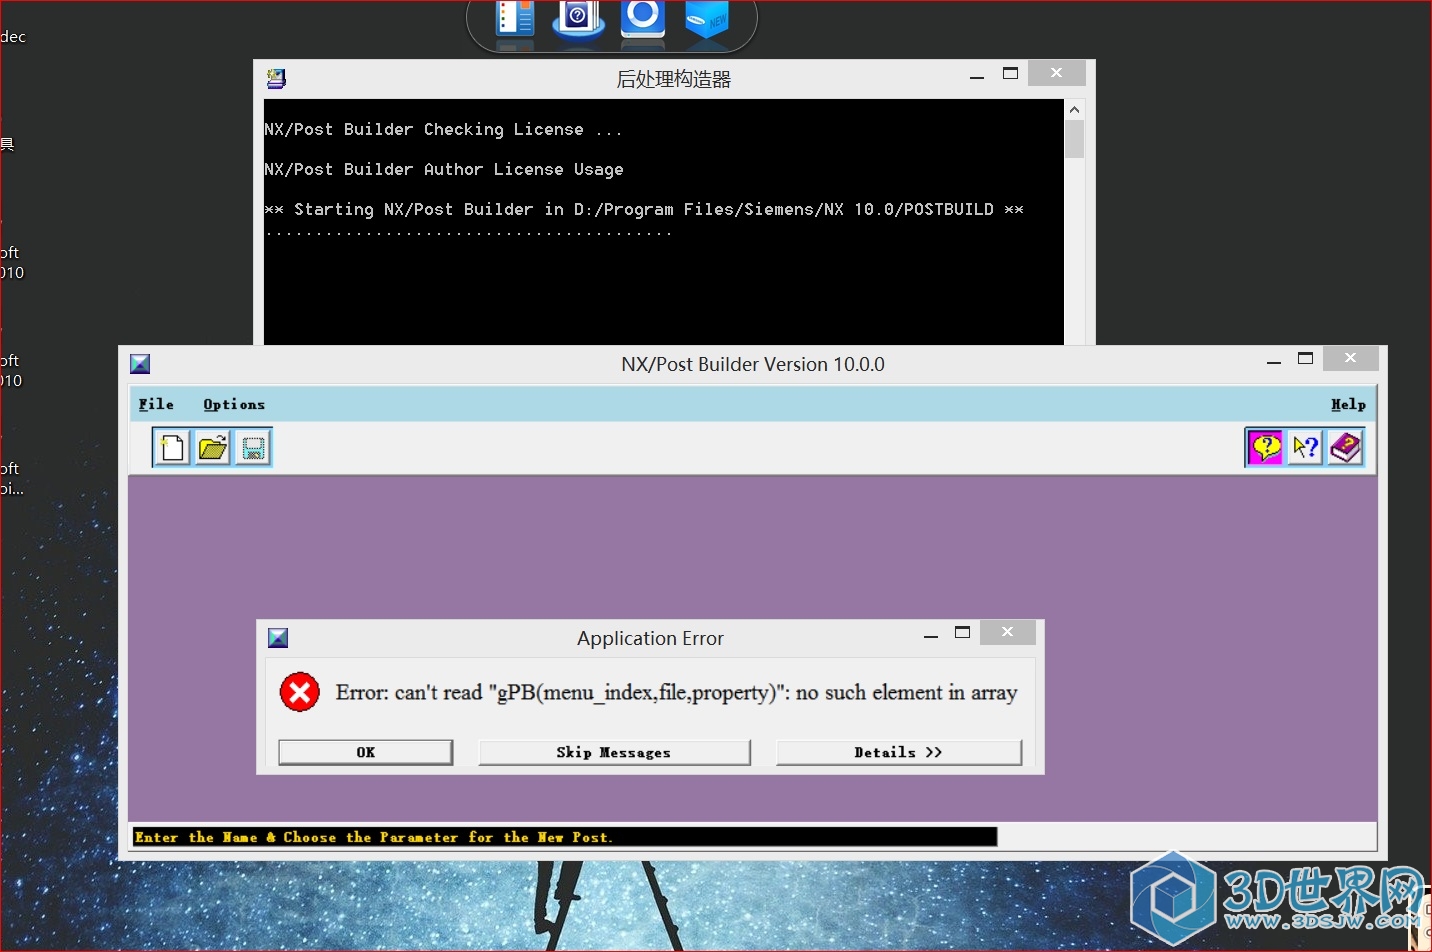Click console scrollbar up arrow
The image size is (1432, 952).
point(1074,109)
